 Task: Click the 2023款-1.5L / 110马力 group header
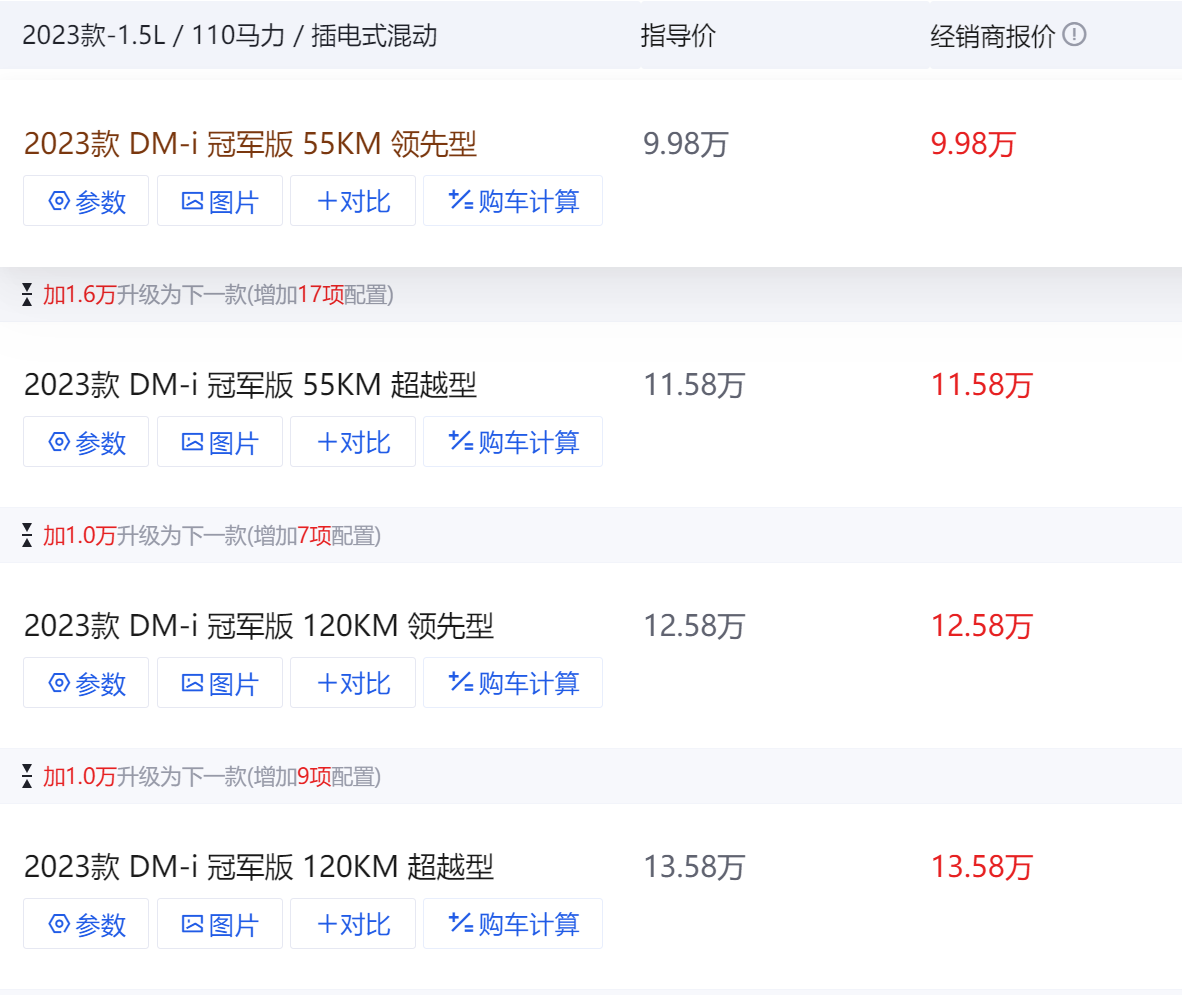[x=230, y=36]
